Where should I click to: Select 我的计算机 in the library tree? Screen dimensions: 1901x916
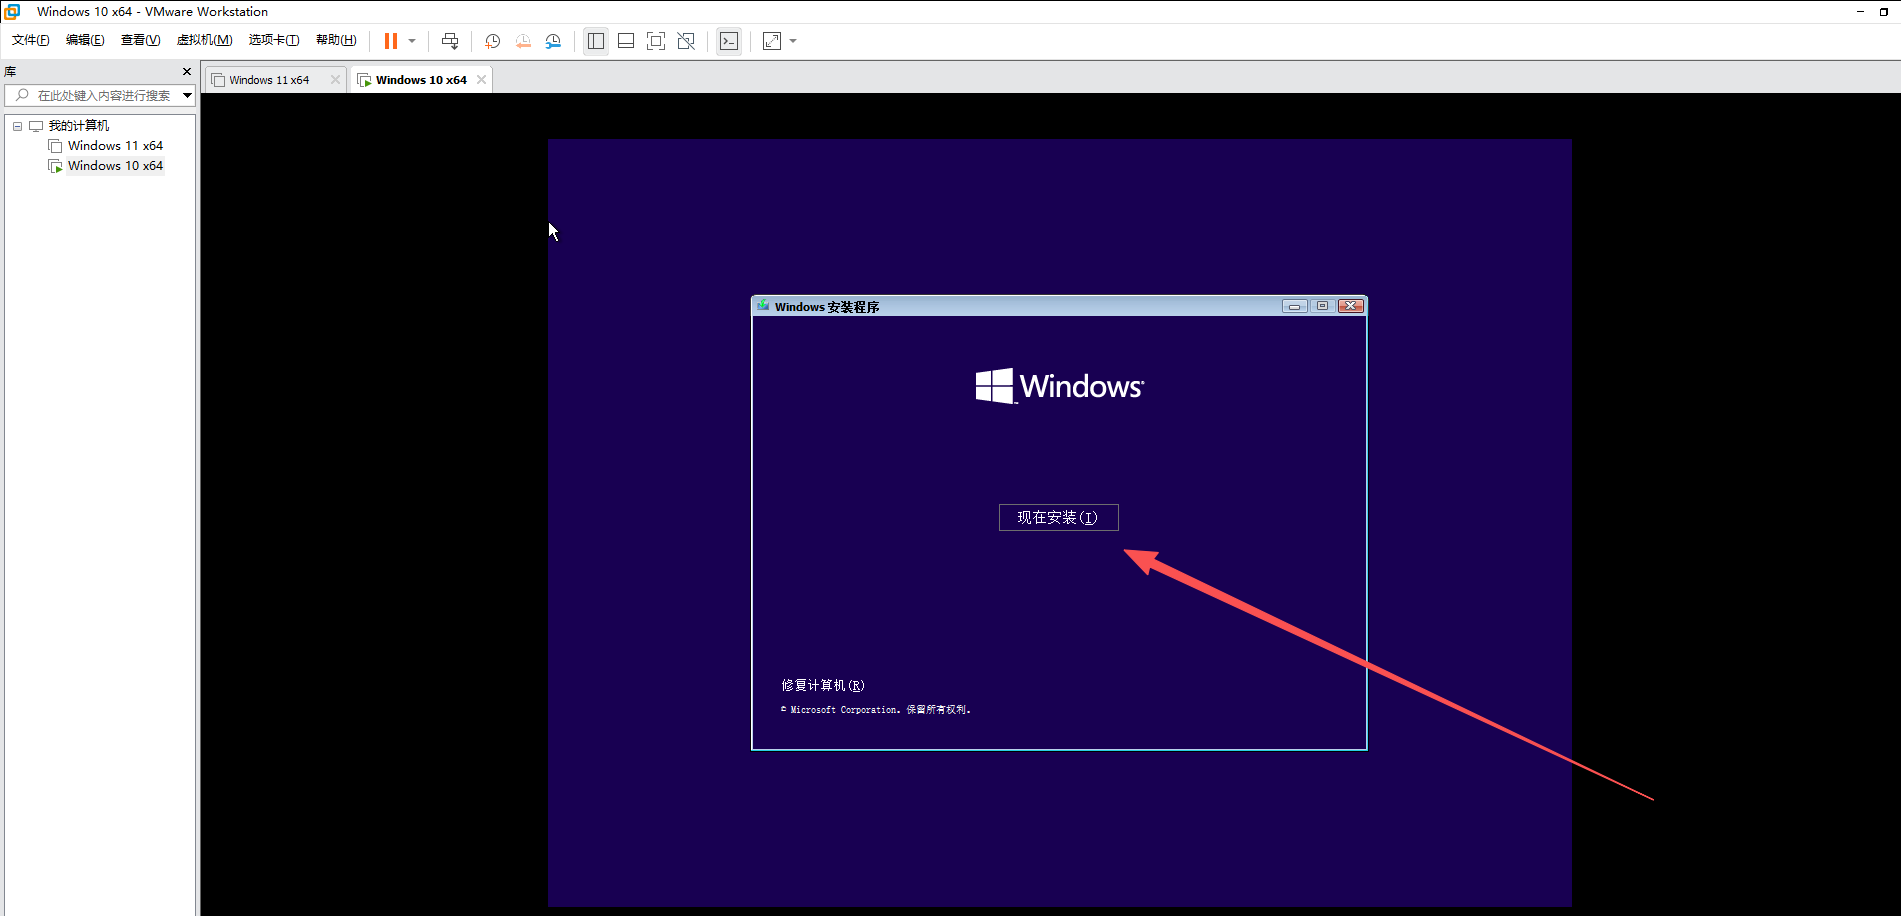click(x=79, y=126)
